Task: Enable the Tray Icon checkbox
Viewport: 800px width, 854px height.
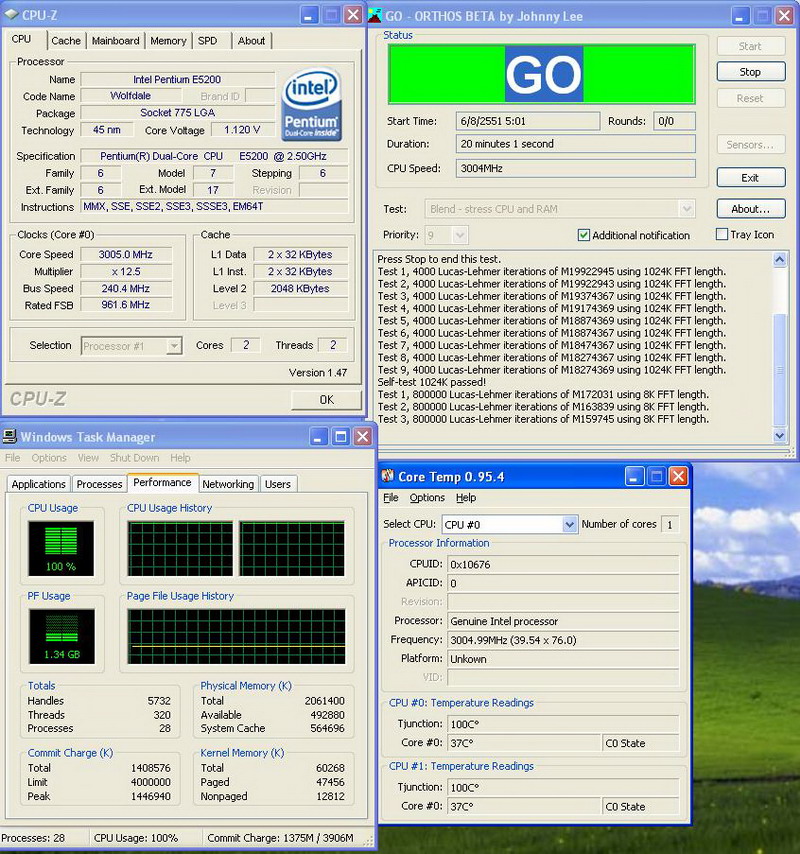Action: 722,235
